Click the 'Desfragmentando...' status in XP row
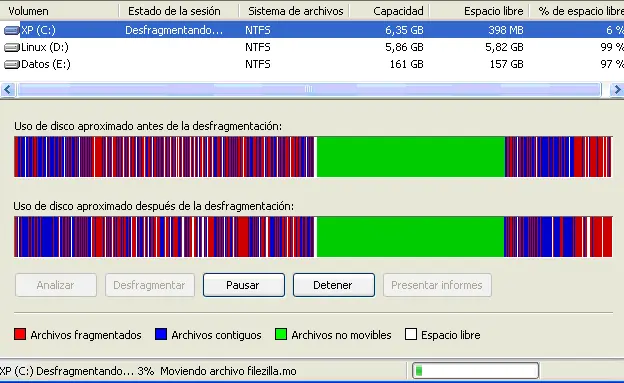Image resolution: width=624 pixels, height=383 pixels. pyautogui.click(x=174, y=30)
